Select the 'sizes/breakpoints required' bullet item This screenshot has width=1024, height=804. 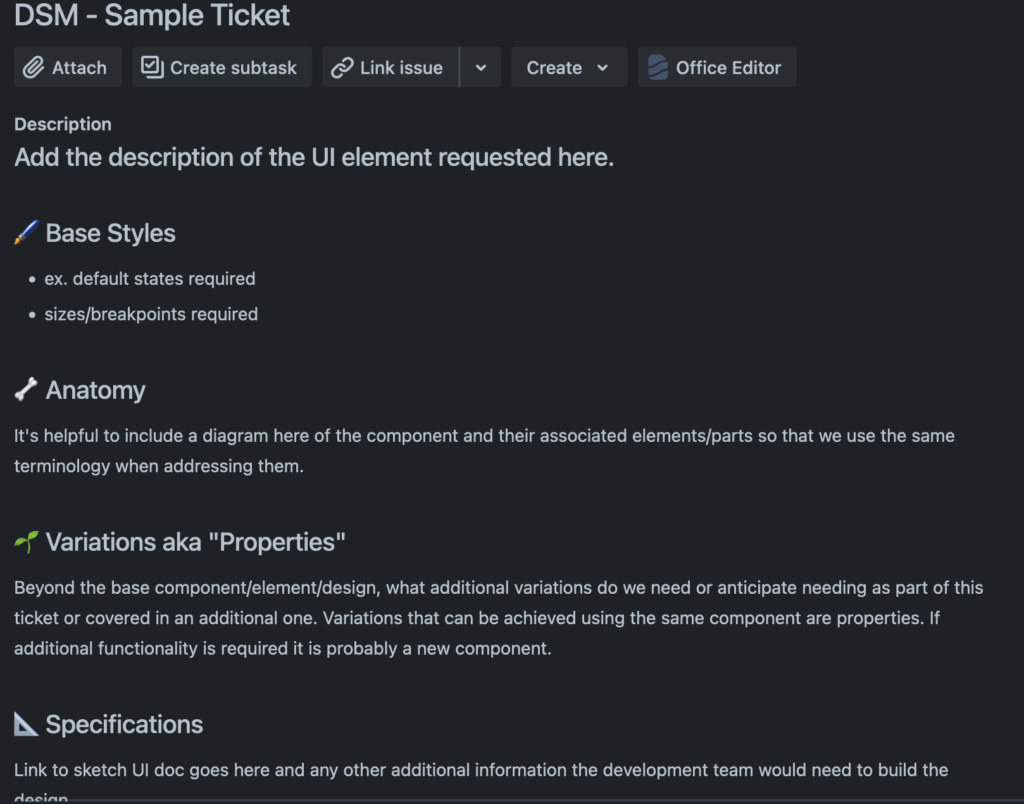[x=151, y=314]
